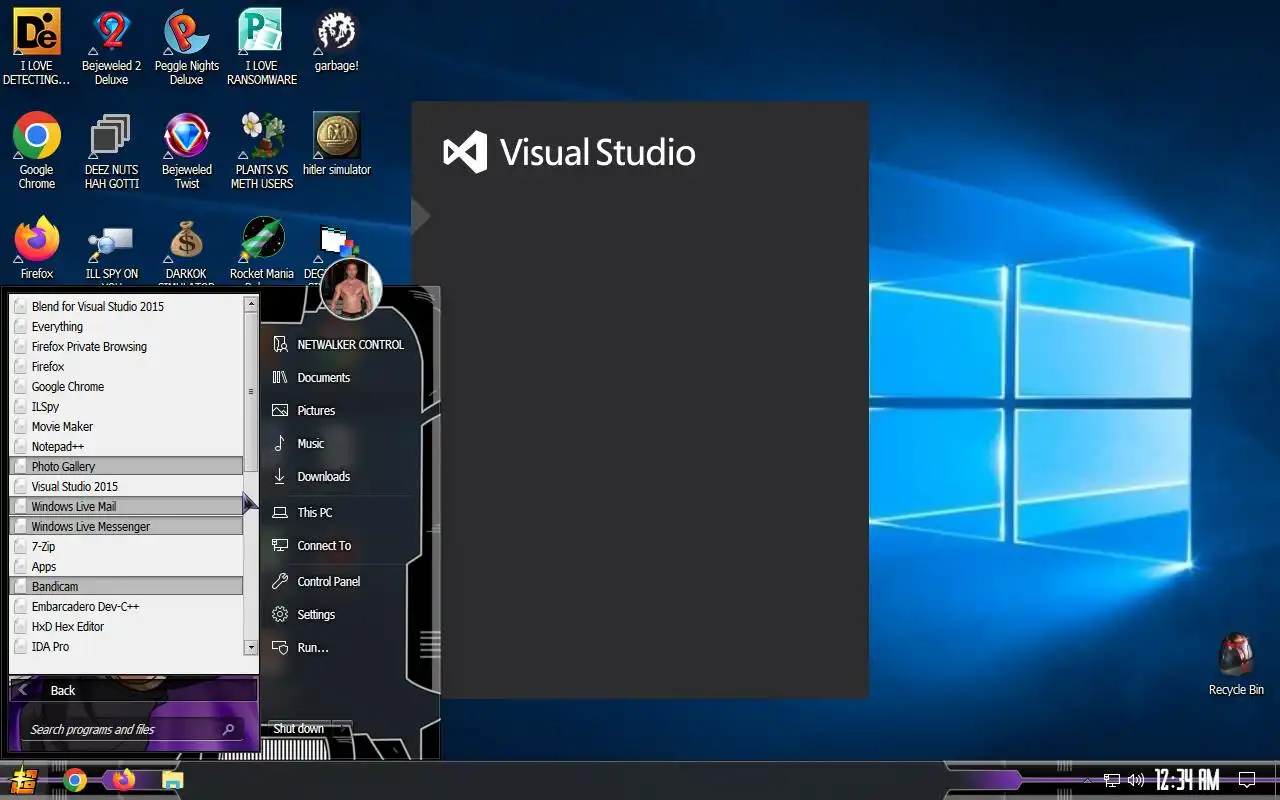Screen dimensions: 1280x800
Task: Click the programs list scrollbar down arrow
Action: click(x=251, y=648)
